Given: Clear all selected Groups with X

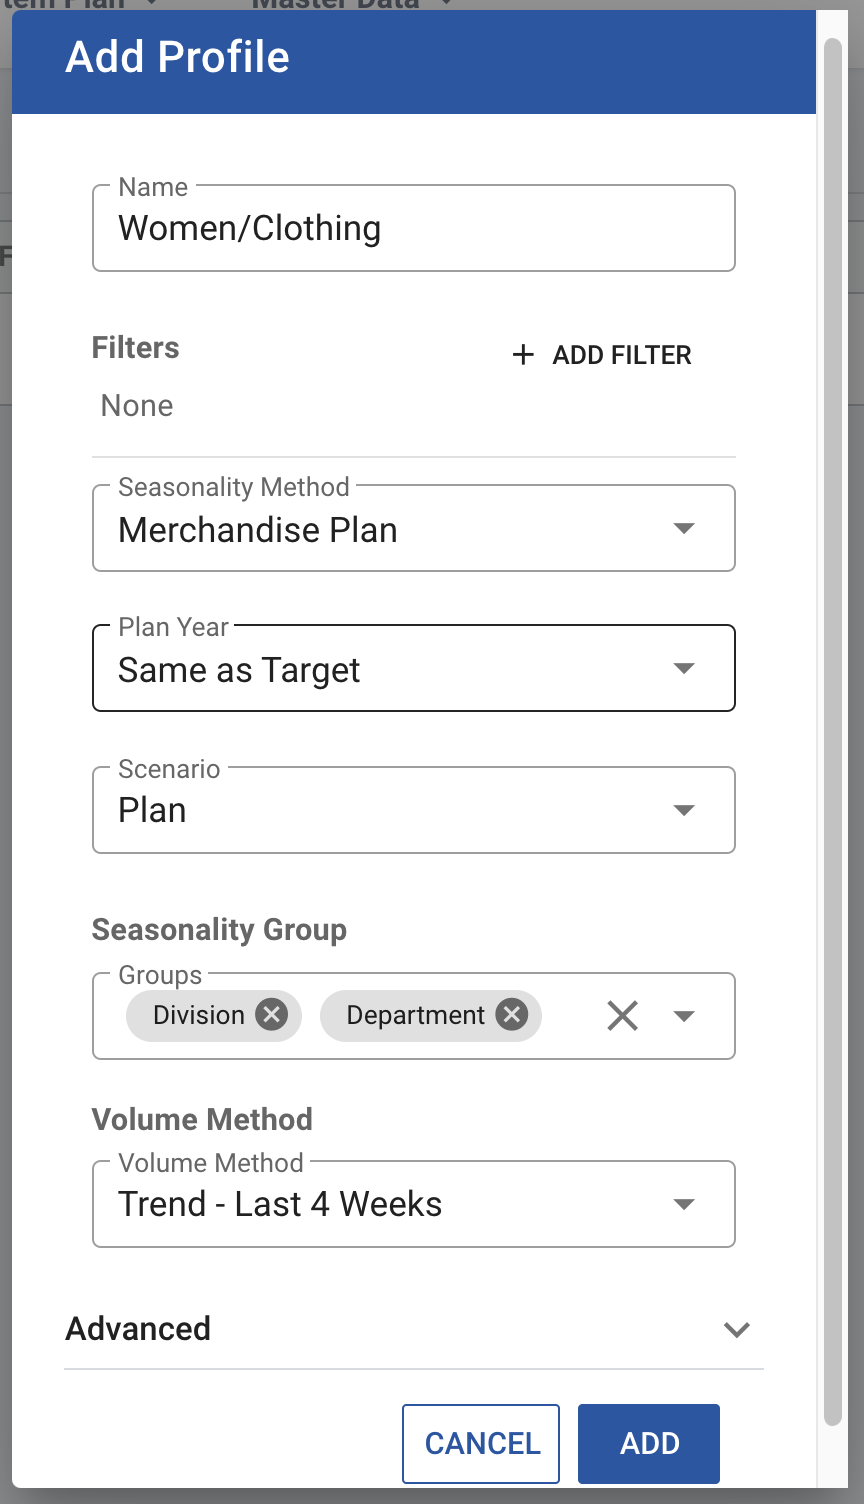Looking at the screenshot, I should coord(622,1016).
